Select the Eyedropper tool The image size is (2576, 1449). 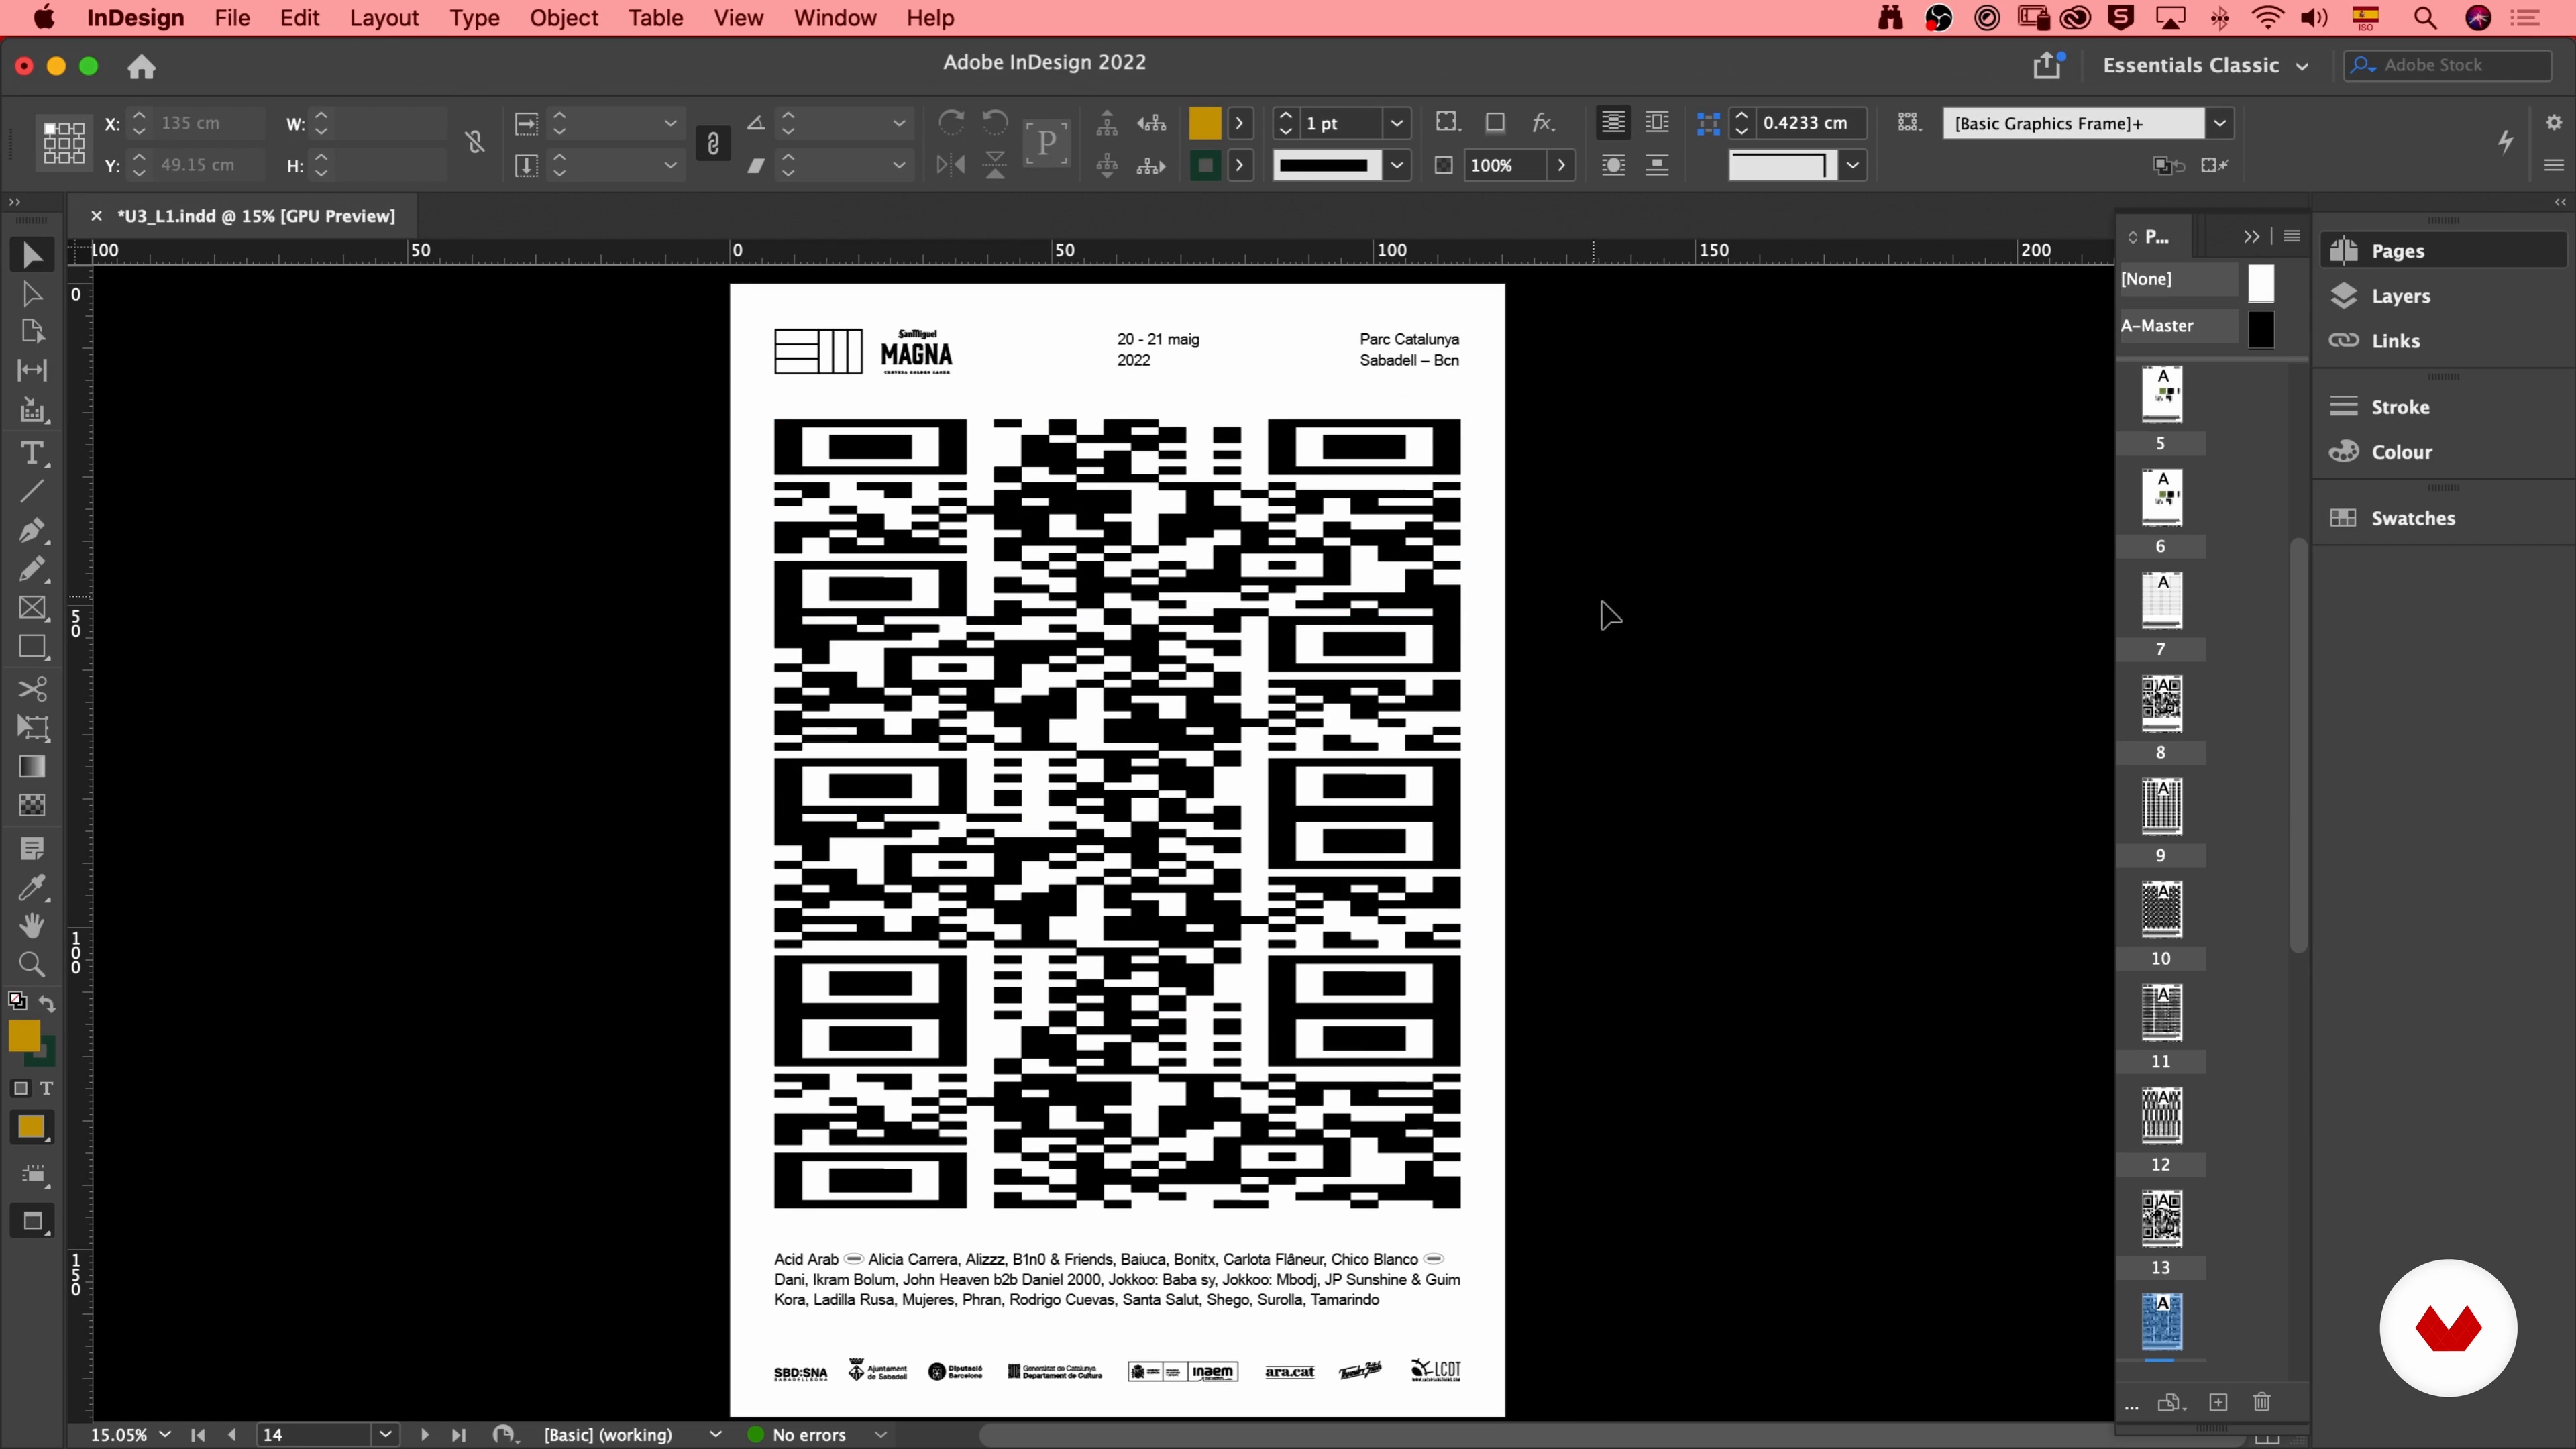tap(32, 888)
